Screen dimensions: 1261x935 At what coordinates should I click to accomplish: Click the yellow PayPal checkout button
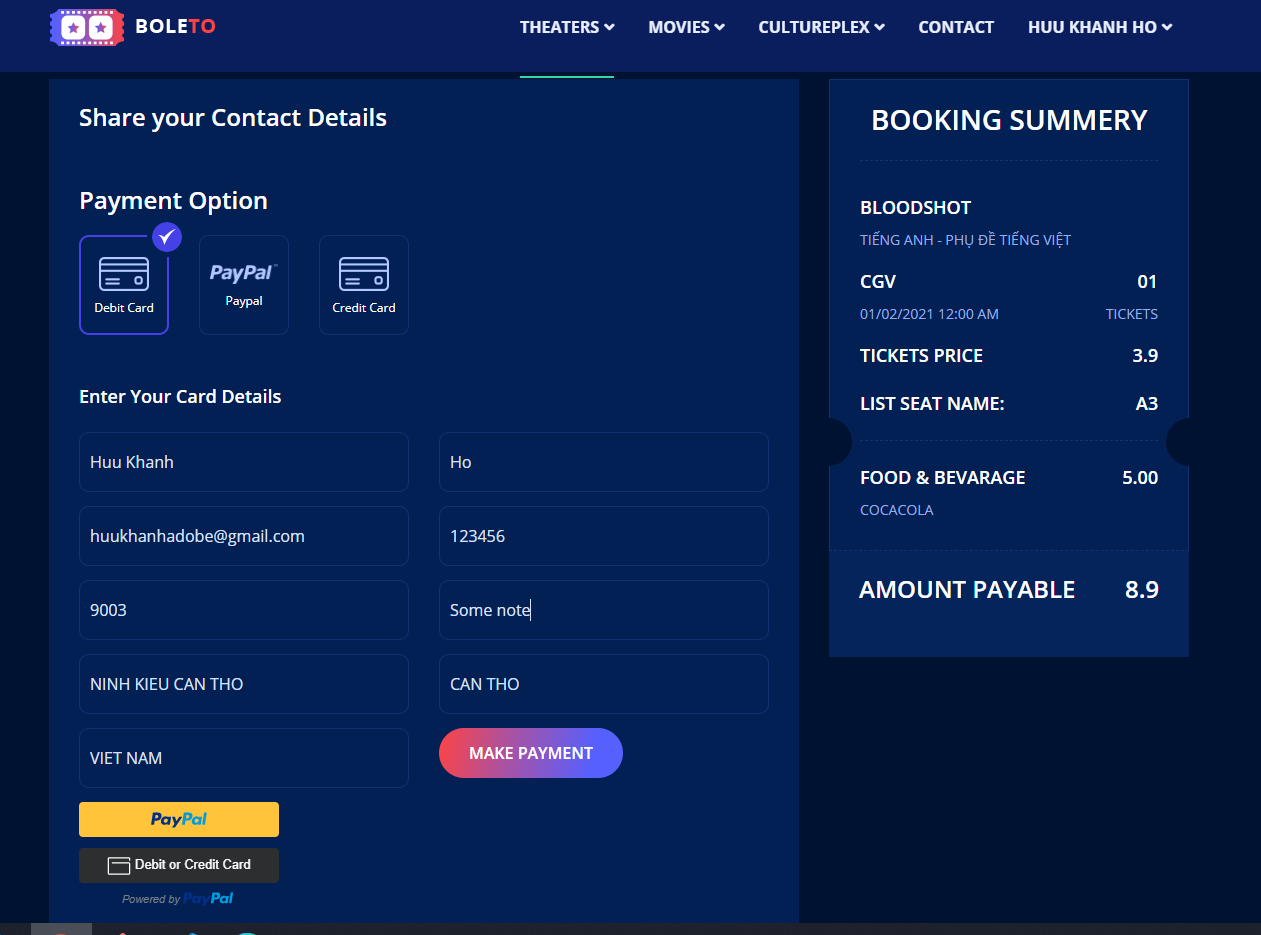coord(179,819)
